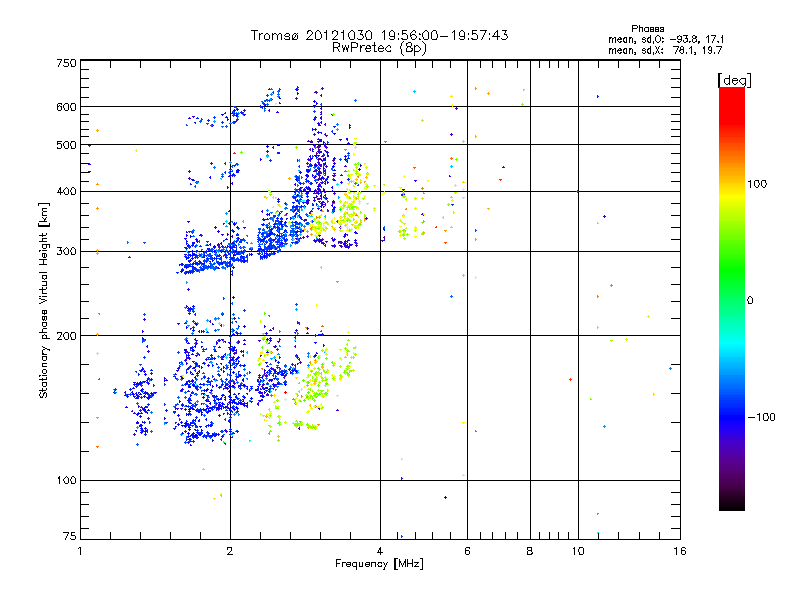Click the '[deg]' colorbar unit label
Screen dimensions: 800x600
click(x=734, y=80)
